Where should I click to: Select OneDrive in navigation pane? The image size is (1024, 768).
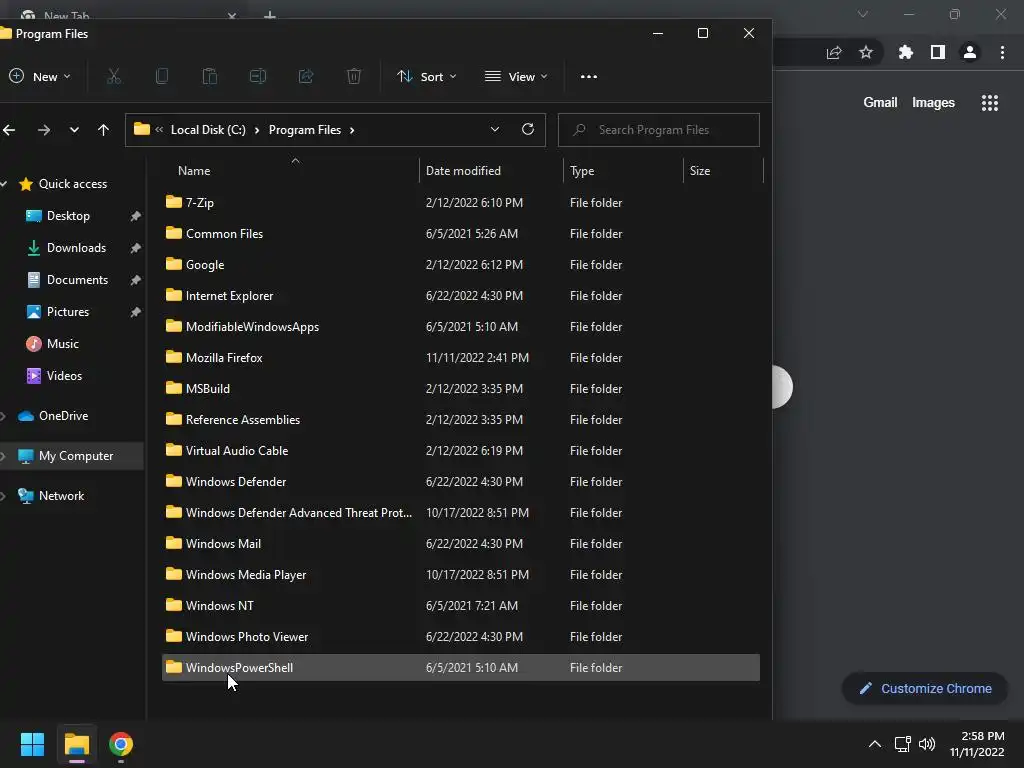pos(63,415)
